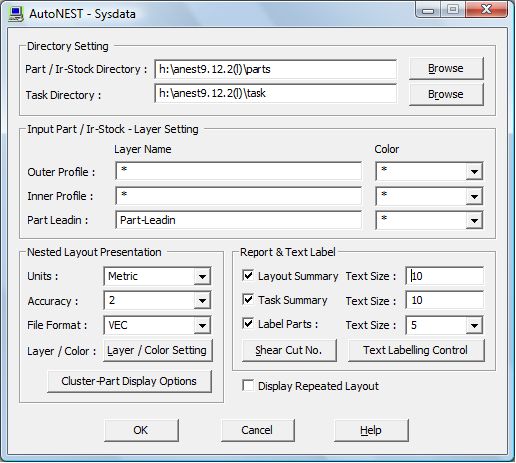This screenshot has height=463, width=516.
Task: Open the Part Leadin color dropdown
Action: coord(474,220)
